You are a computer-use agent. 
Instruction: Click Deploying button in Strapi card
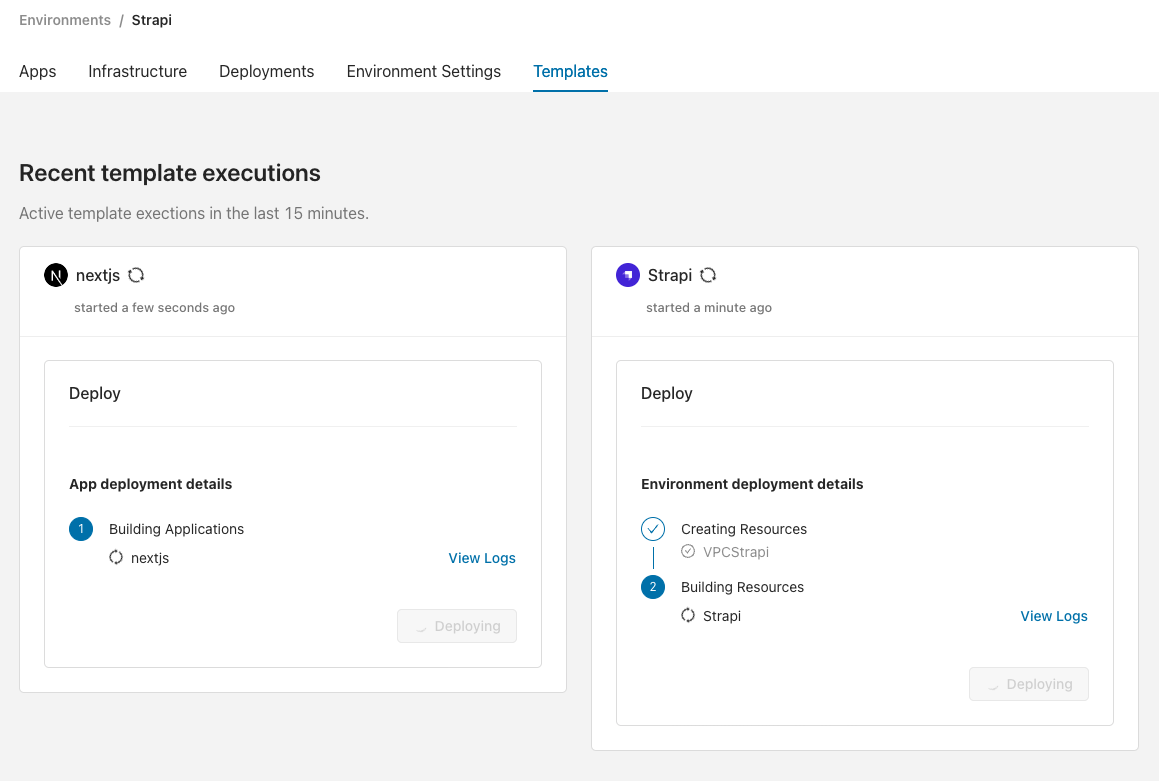tap(1029, 684)
